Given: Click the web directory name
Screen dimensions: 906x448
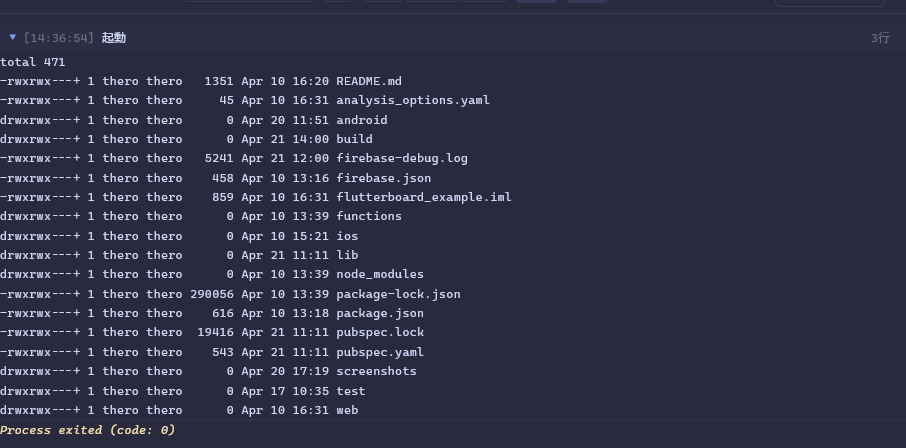Looking at the screenshot, I should coord(347,410).
